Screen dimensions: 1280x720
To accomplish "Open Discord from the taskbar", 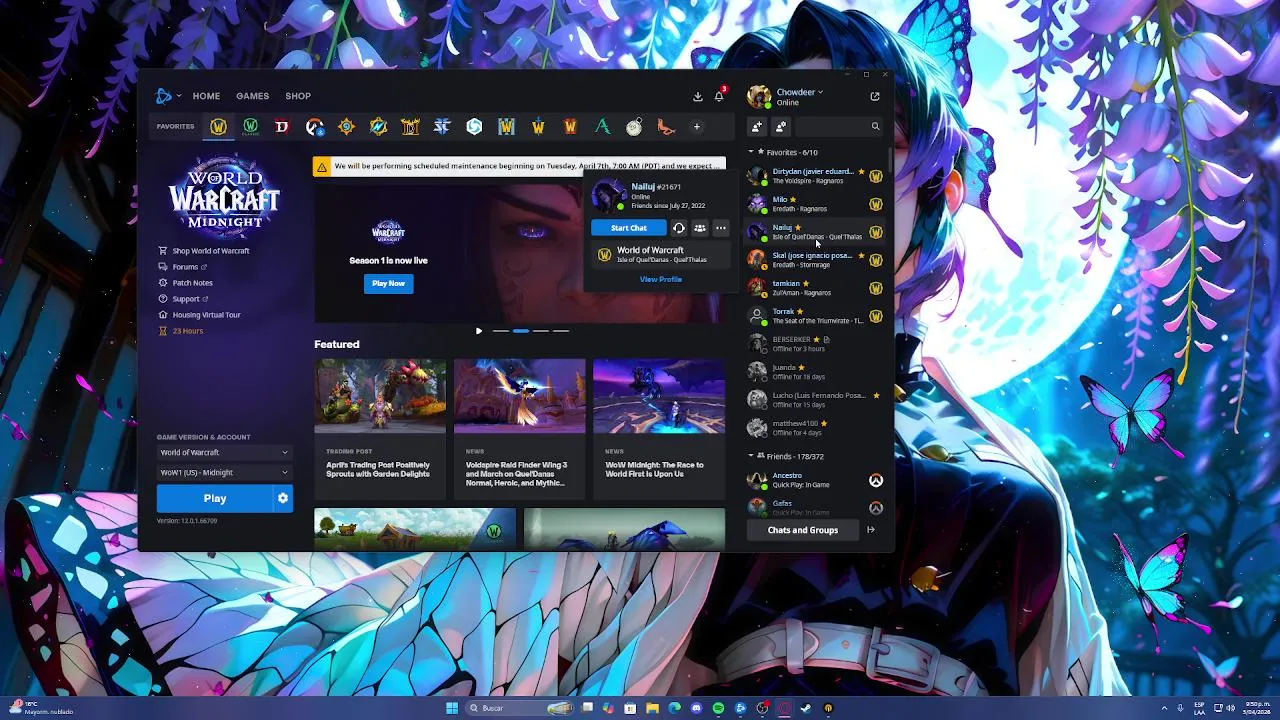I will tap(696, 708).
